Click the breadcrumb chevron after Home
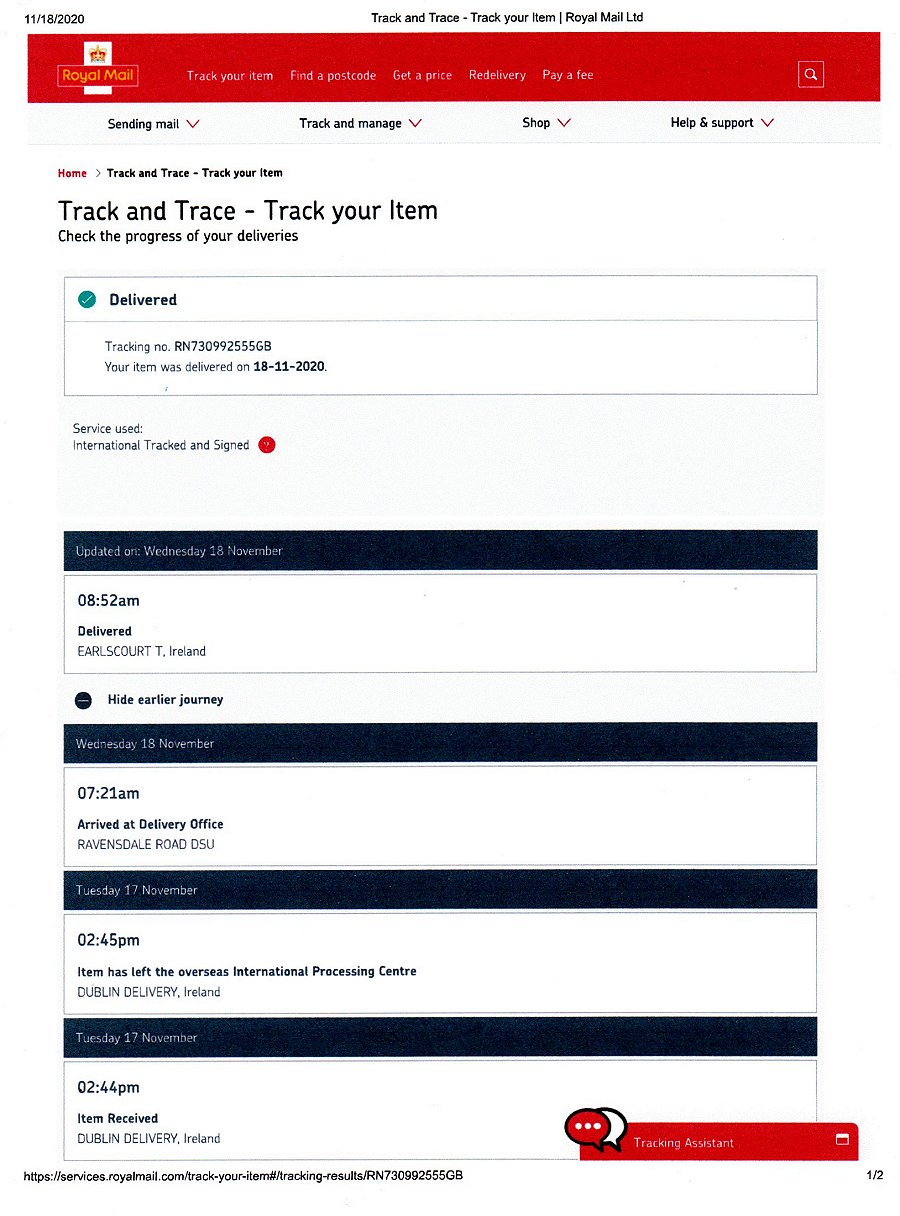Screen dimensions: 900x1216 (x=98, y=173)
